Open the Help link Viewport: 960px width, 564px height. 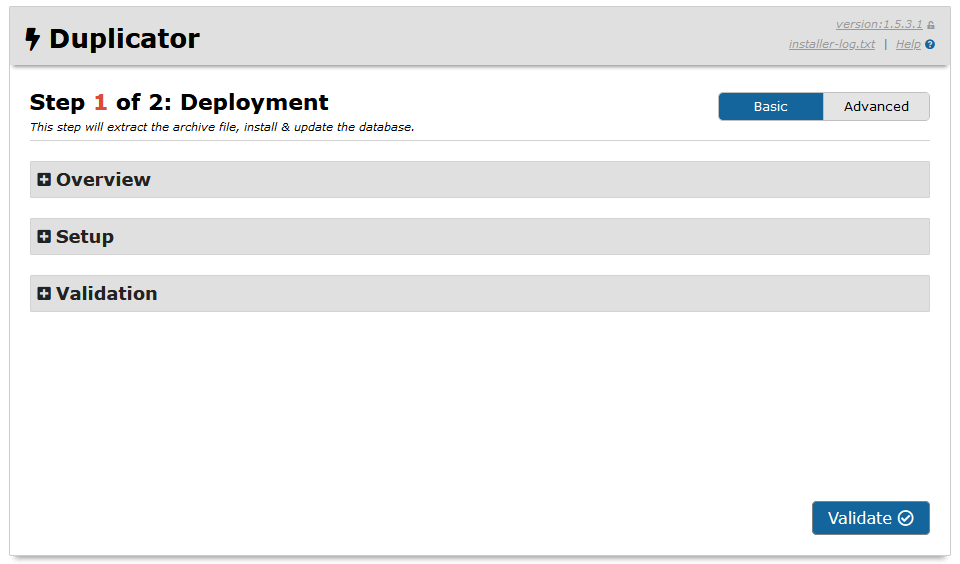click(908, 44)
